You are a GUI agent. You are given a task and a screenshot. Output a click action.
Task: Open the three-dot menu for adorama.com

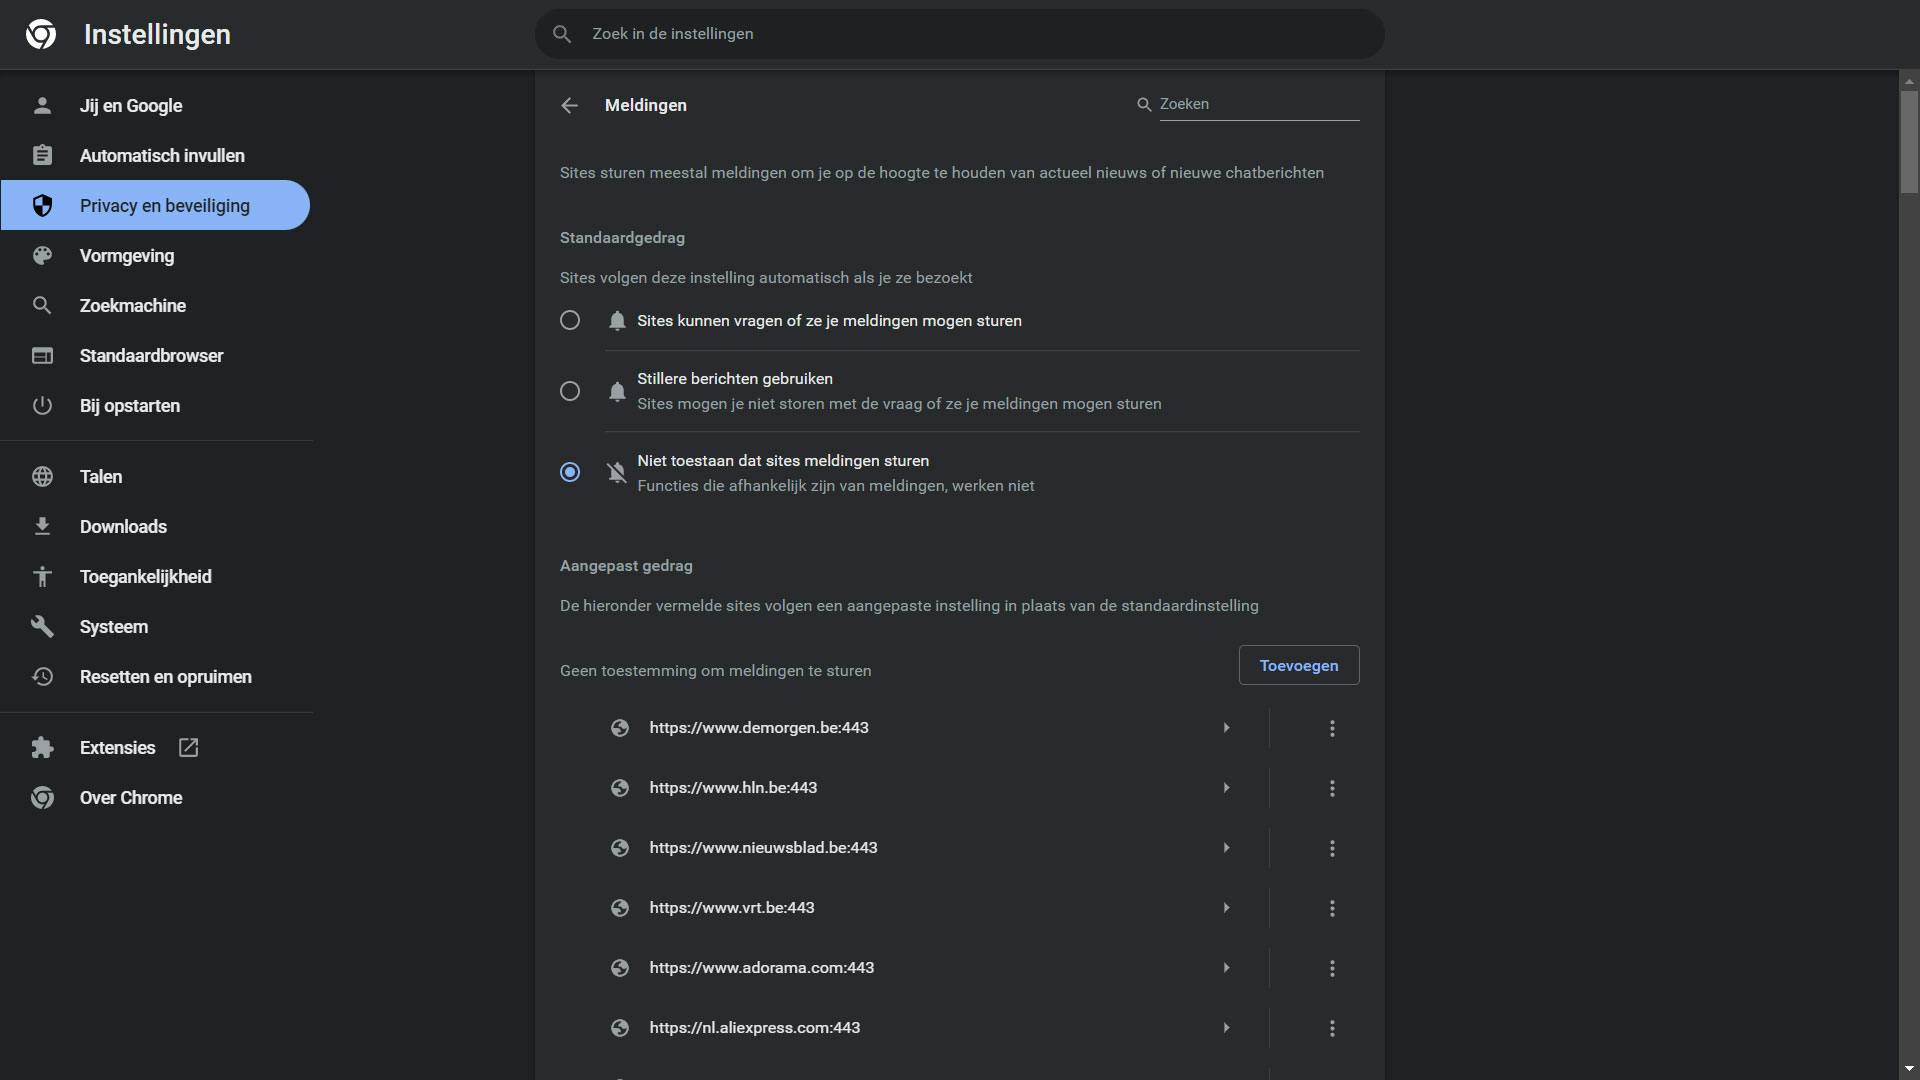(x=1332, y=969)
